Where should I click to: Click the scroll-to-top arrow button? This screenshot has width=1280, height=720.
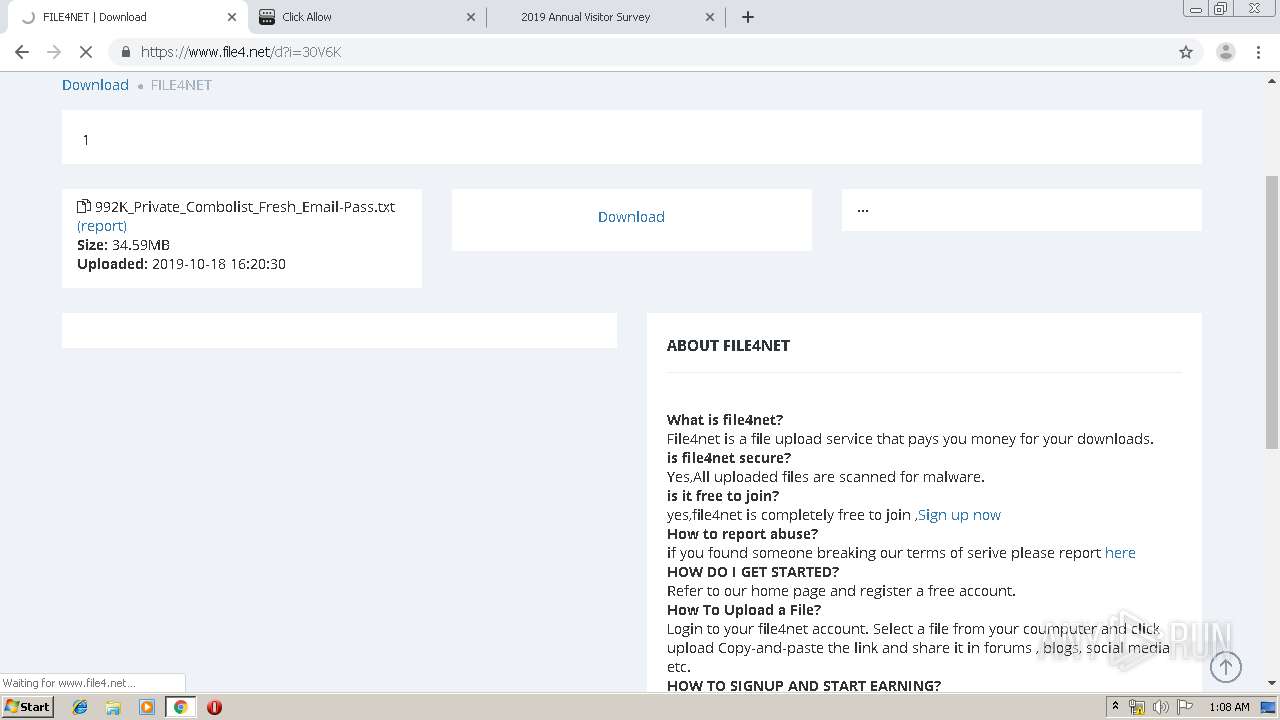(x=1226, y=667)
